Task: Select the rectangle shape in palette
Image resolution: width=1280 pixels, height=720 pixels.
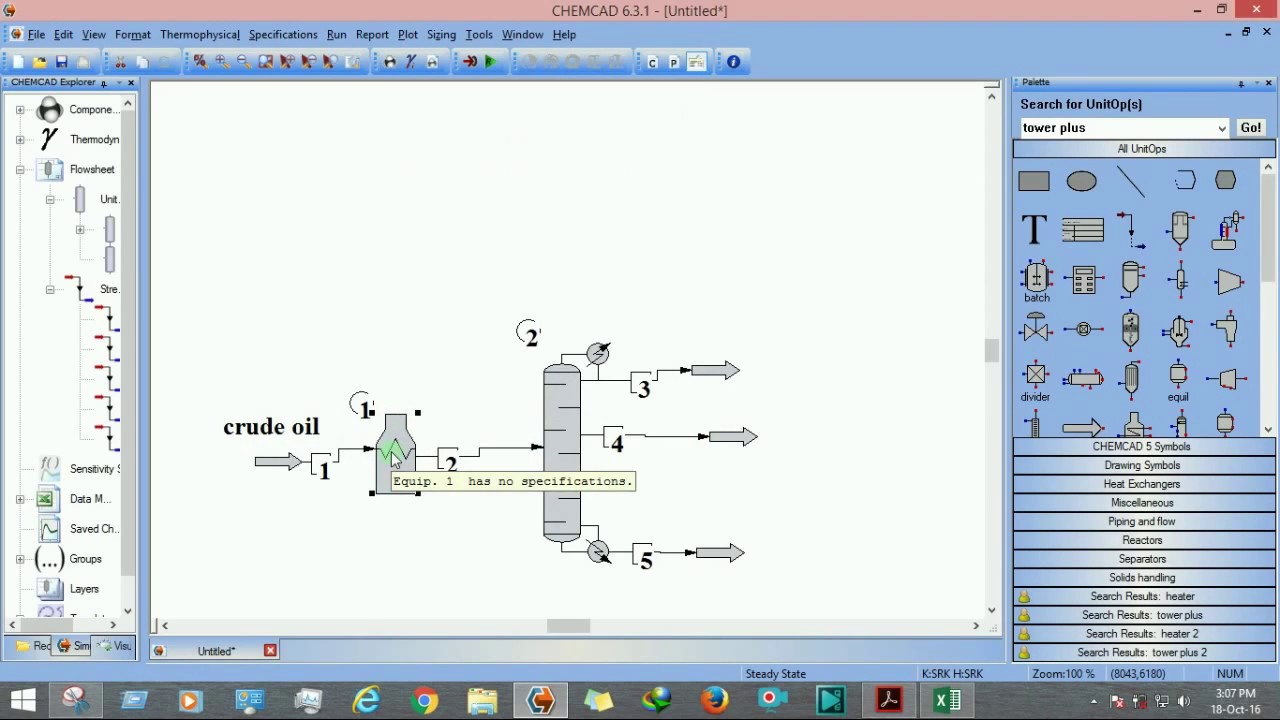Action: click(x=1034, y=181)
